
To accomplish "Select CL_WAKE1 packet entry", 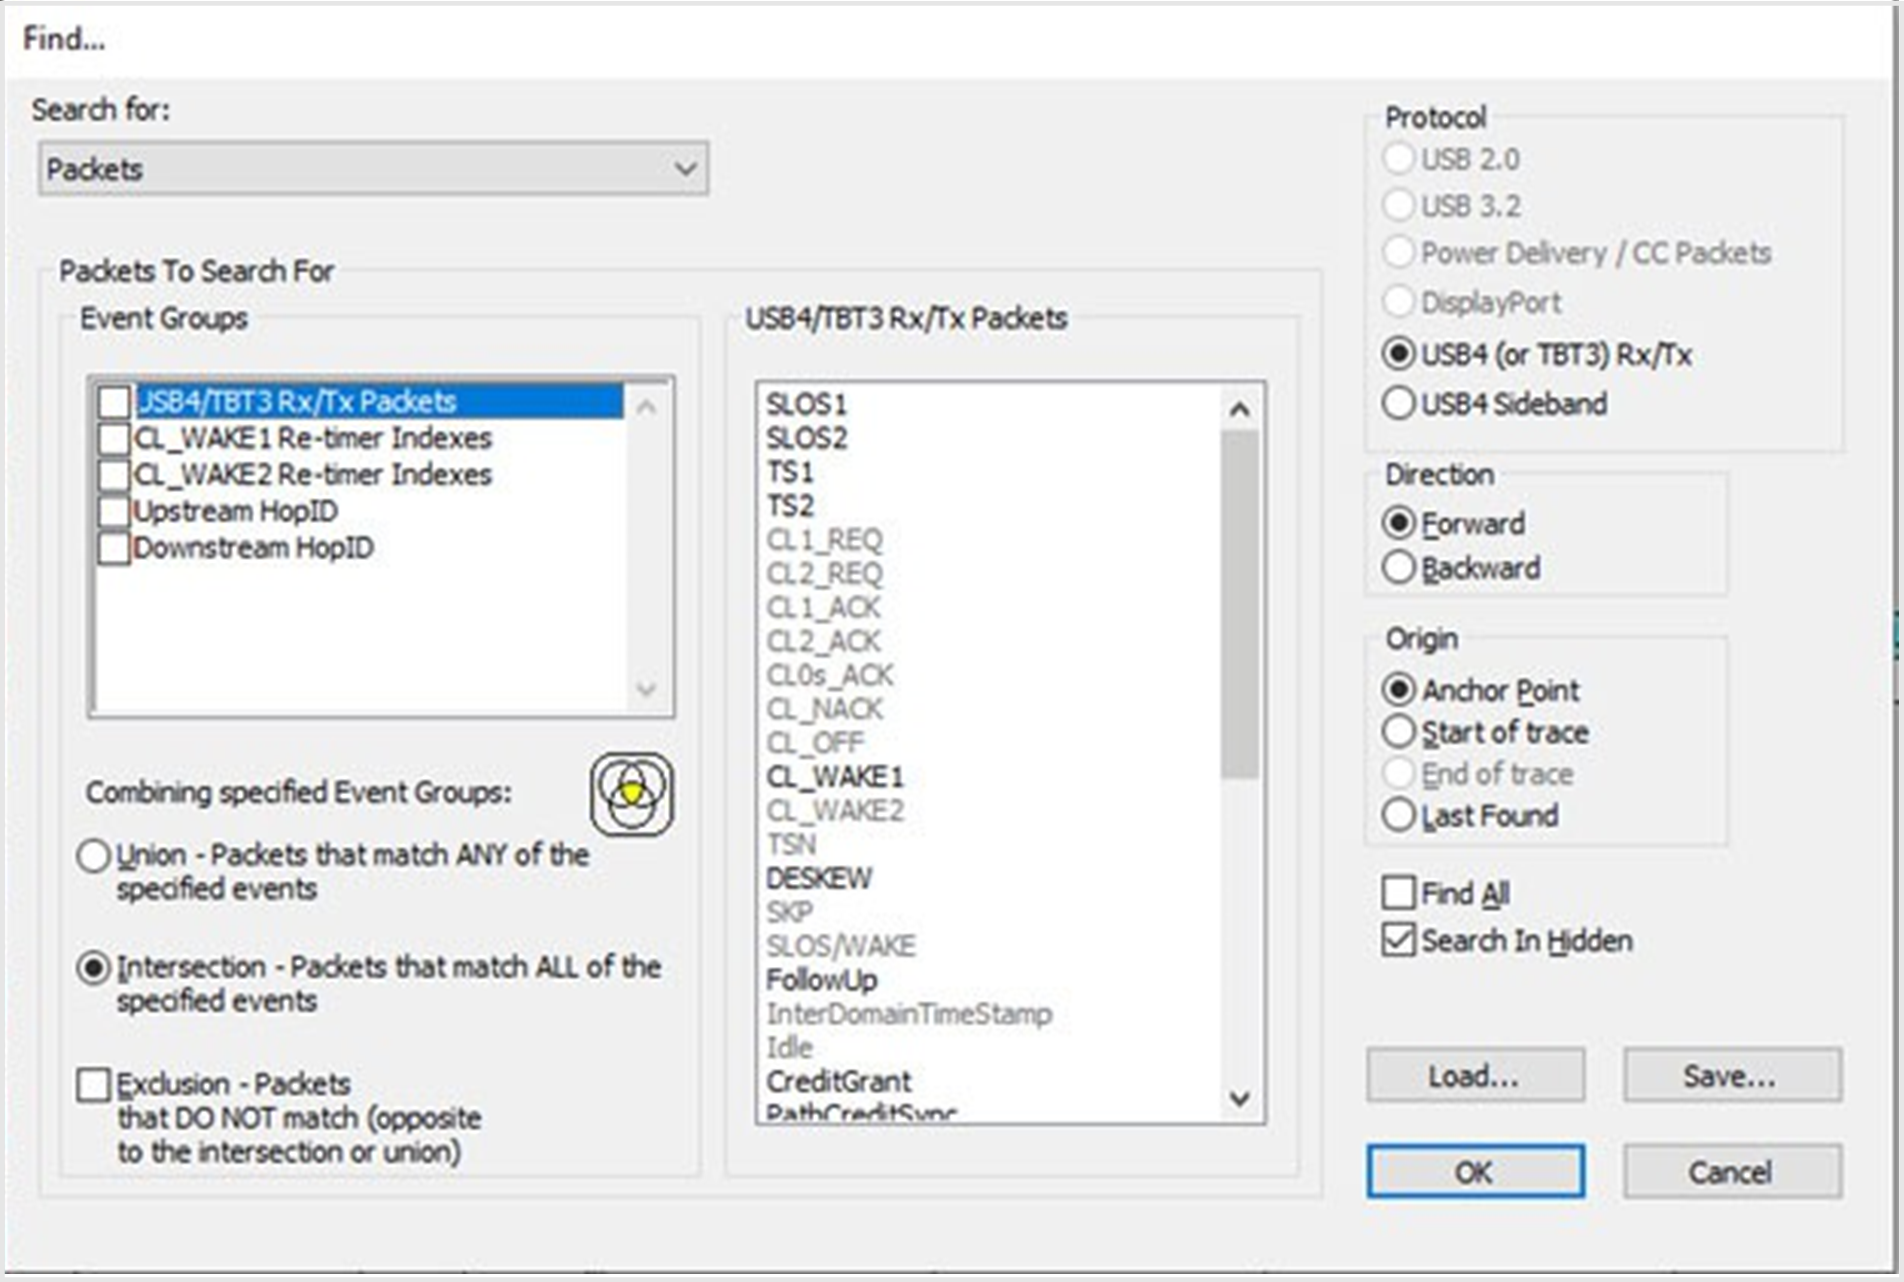I will tap(834, 777).
